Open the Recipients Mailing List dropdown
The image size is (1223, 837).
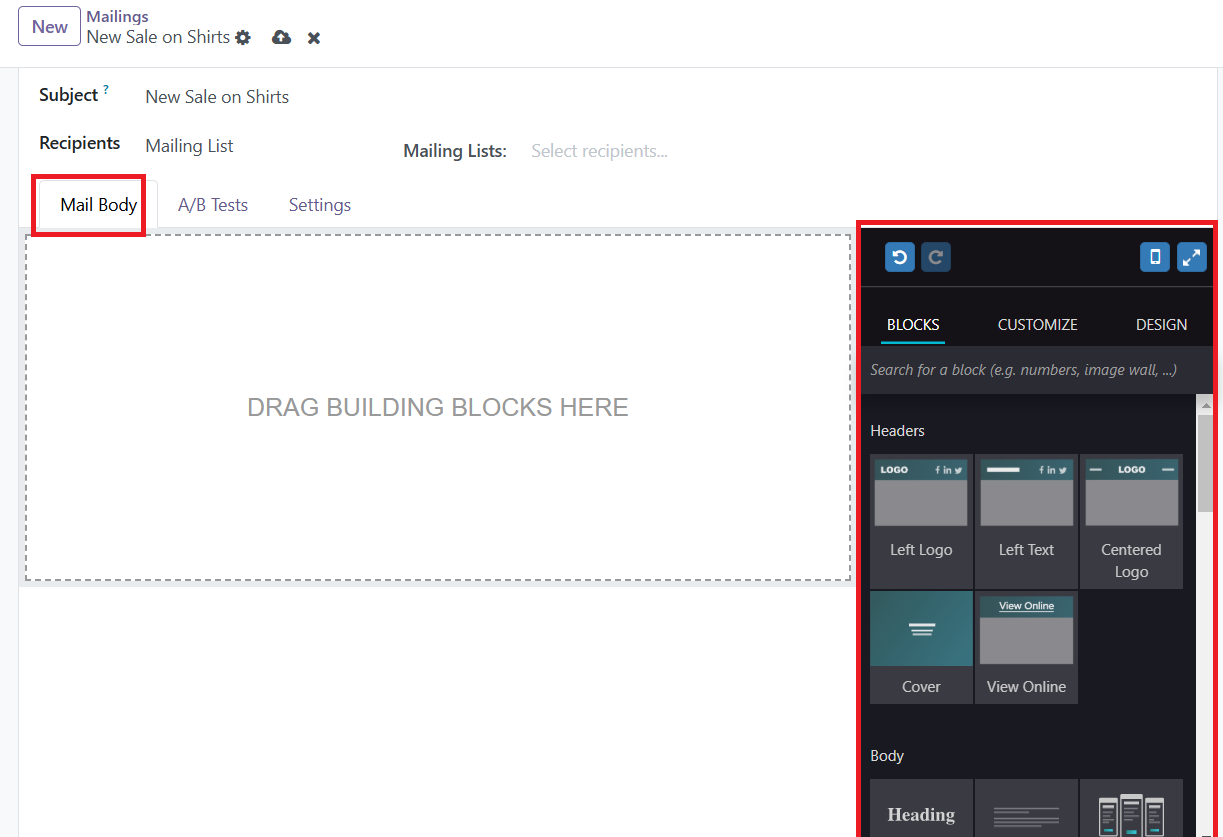coord(189,146)
